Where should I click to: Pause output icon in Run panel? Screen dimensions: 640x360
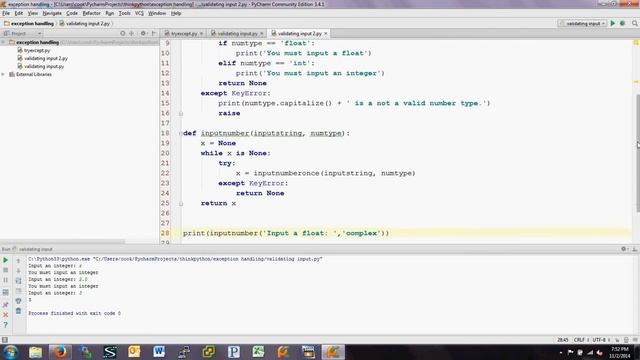(x=6, y=280)
